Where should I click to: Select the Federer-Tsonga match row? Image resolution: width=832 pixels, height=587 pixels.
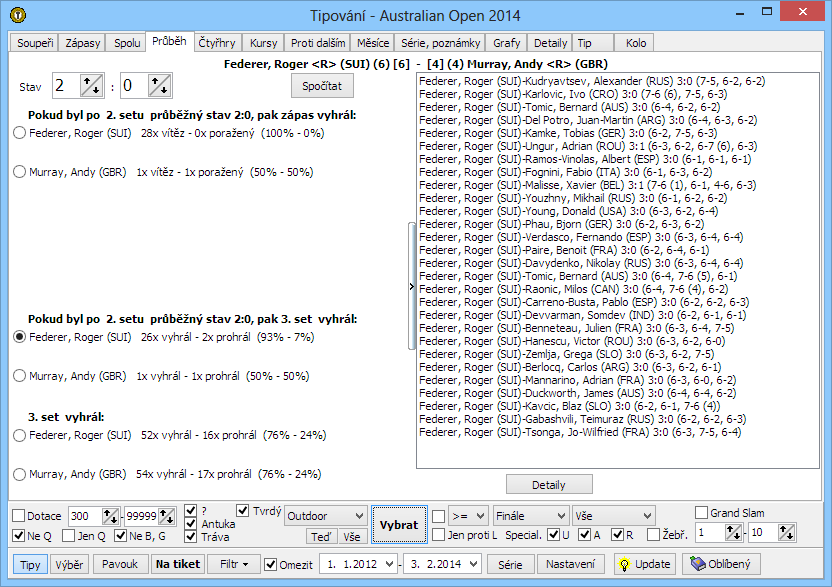tap(580, 432)
